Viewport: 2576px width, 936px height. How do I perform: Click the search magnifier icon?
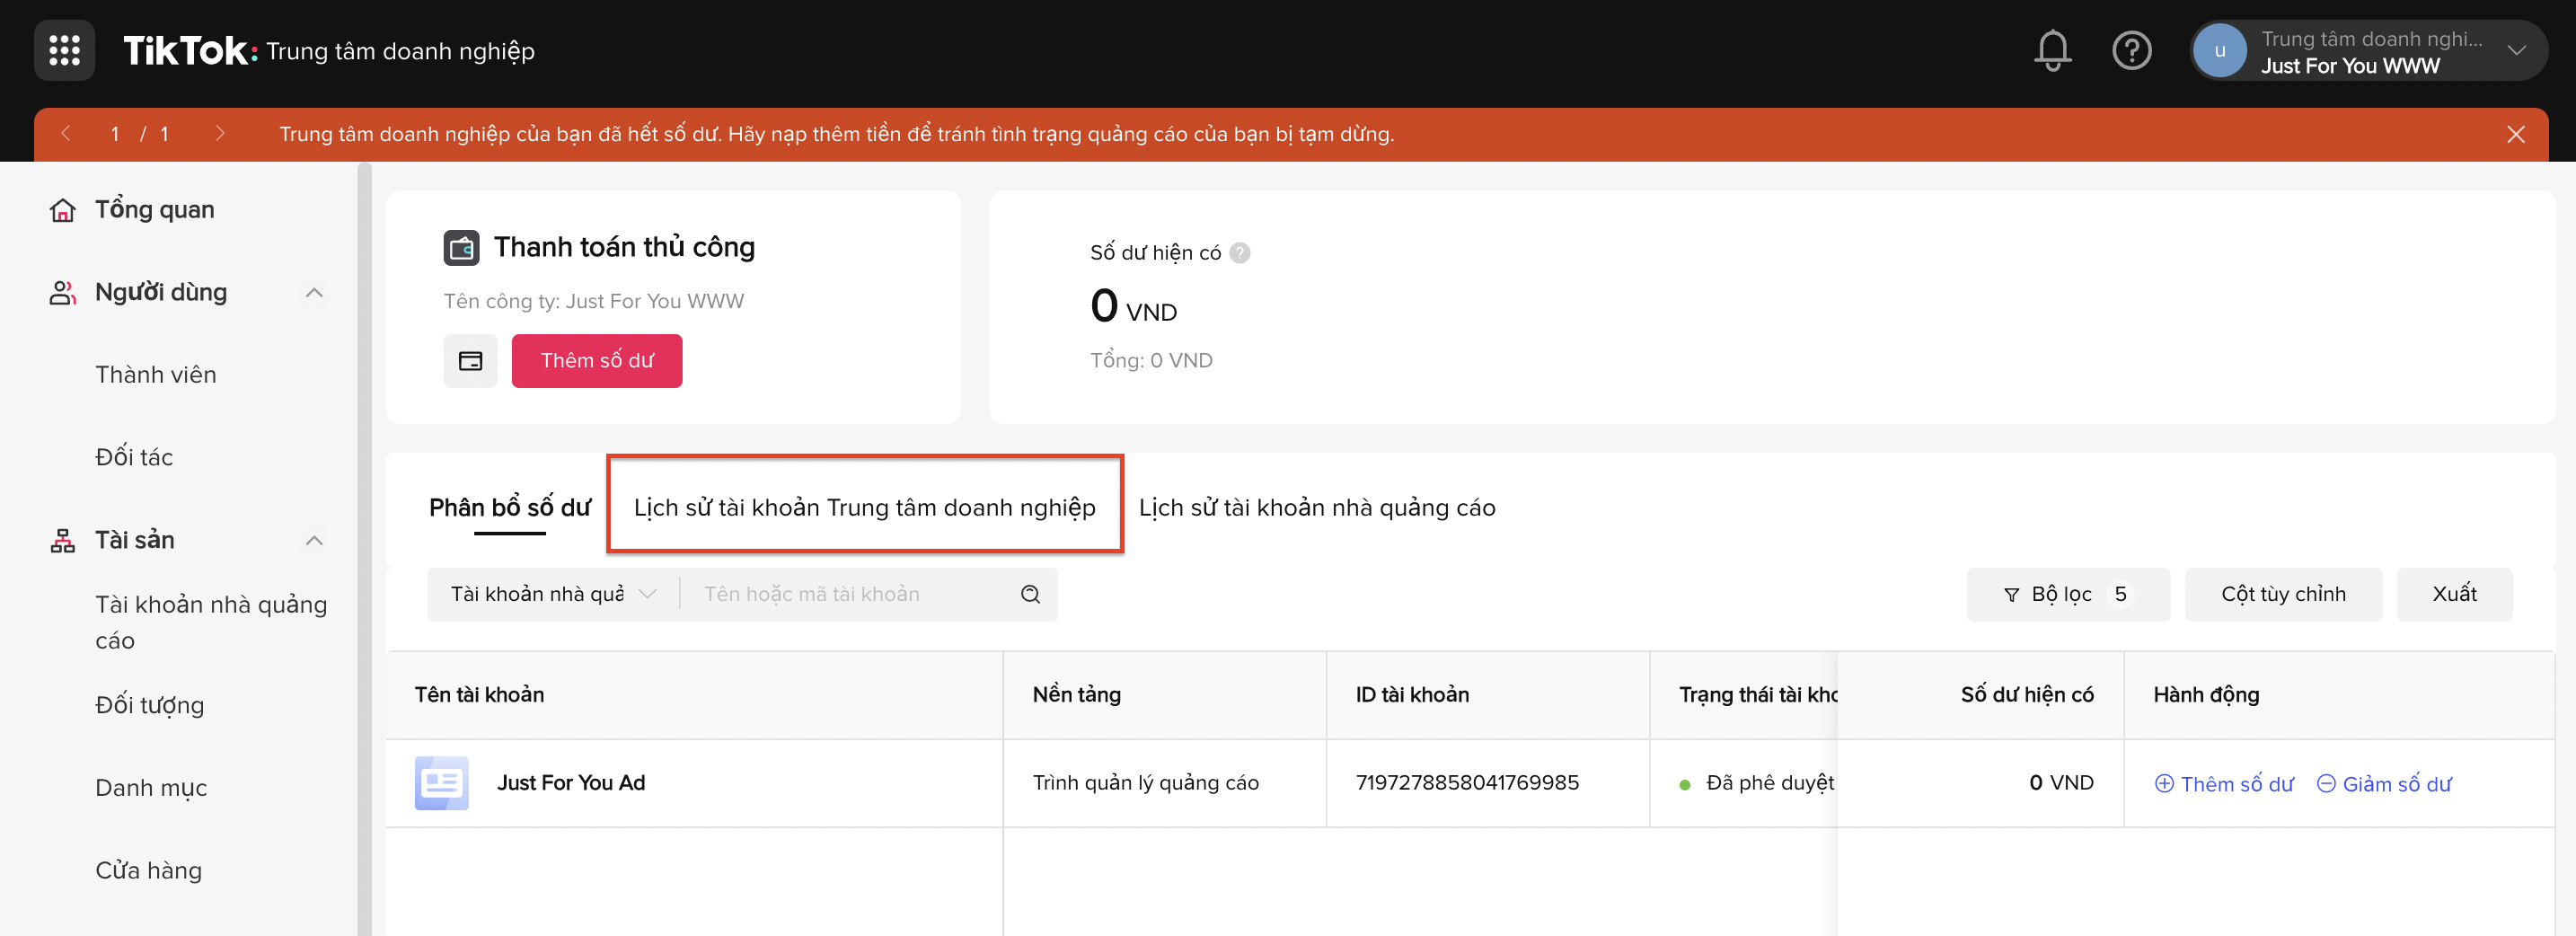(1030, 595)
